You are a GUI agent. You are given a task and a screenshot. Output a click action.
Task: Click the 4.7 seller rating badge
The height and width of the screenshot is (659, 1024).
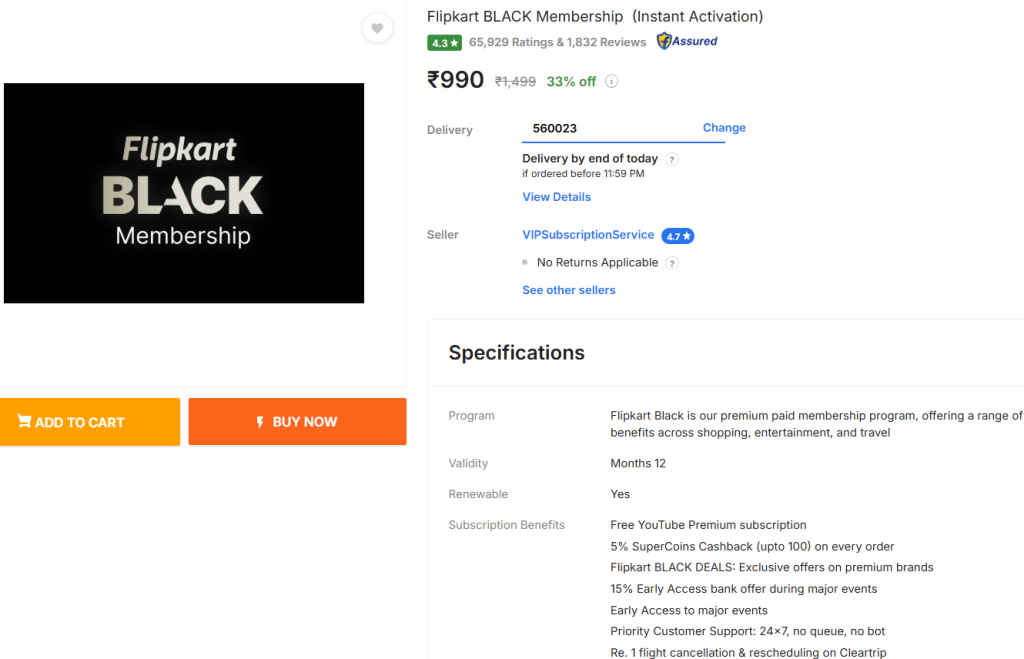pyautogui.click(x=678, y=235)
